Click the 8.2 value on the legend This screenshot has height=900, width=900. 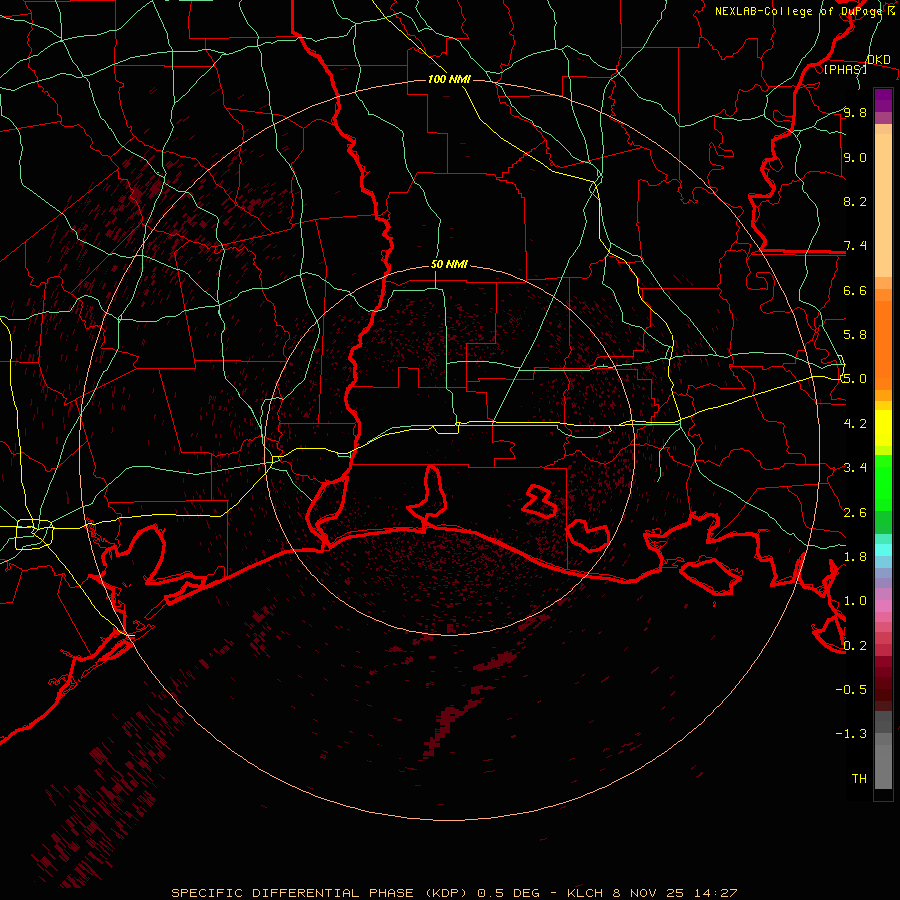[855, 201]
